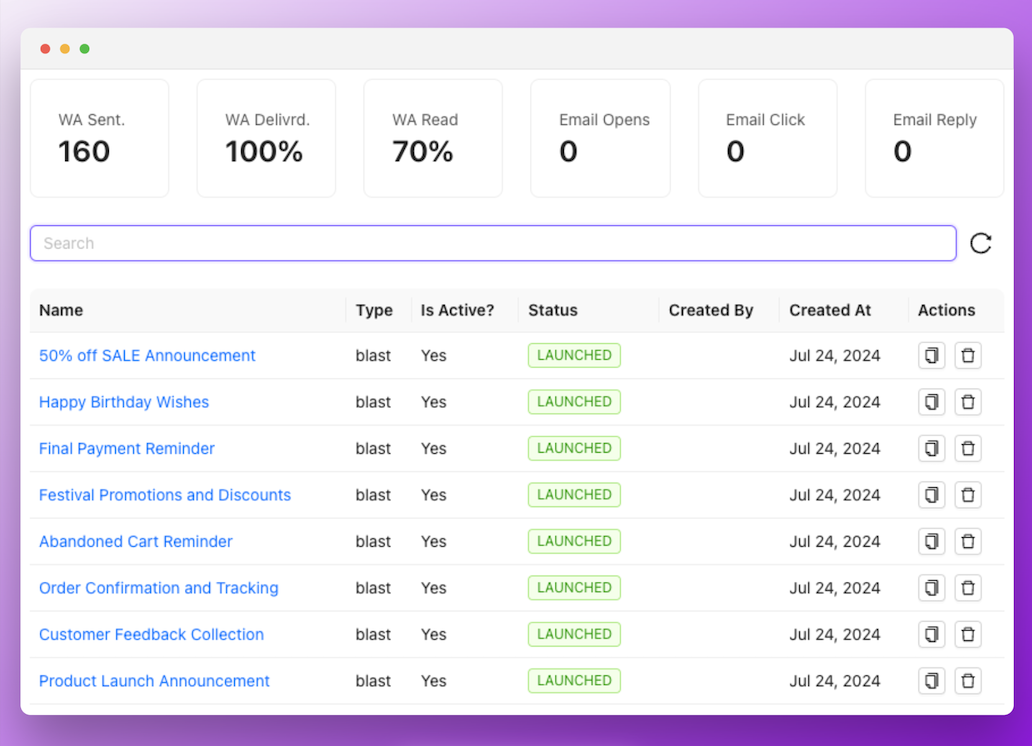Duplicate the Festival Promotions and Discounts campaign
Image resolution: width=1032 pixels, height=746 pixels.
(932, 495)
